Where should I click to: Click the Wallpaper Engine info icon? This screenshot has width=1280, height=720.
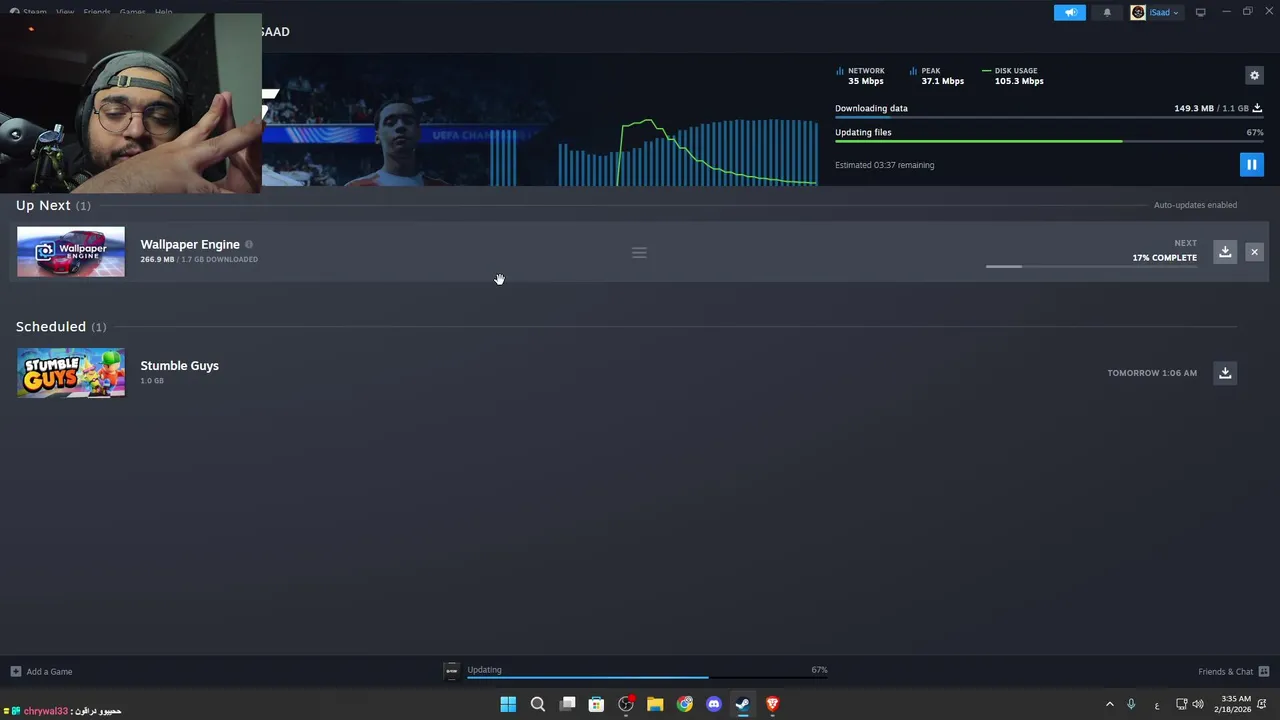(x=249, y=244)
